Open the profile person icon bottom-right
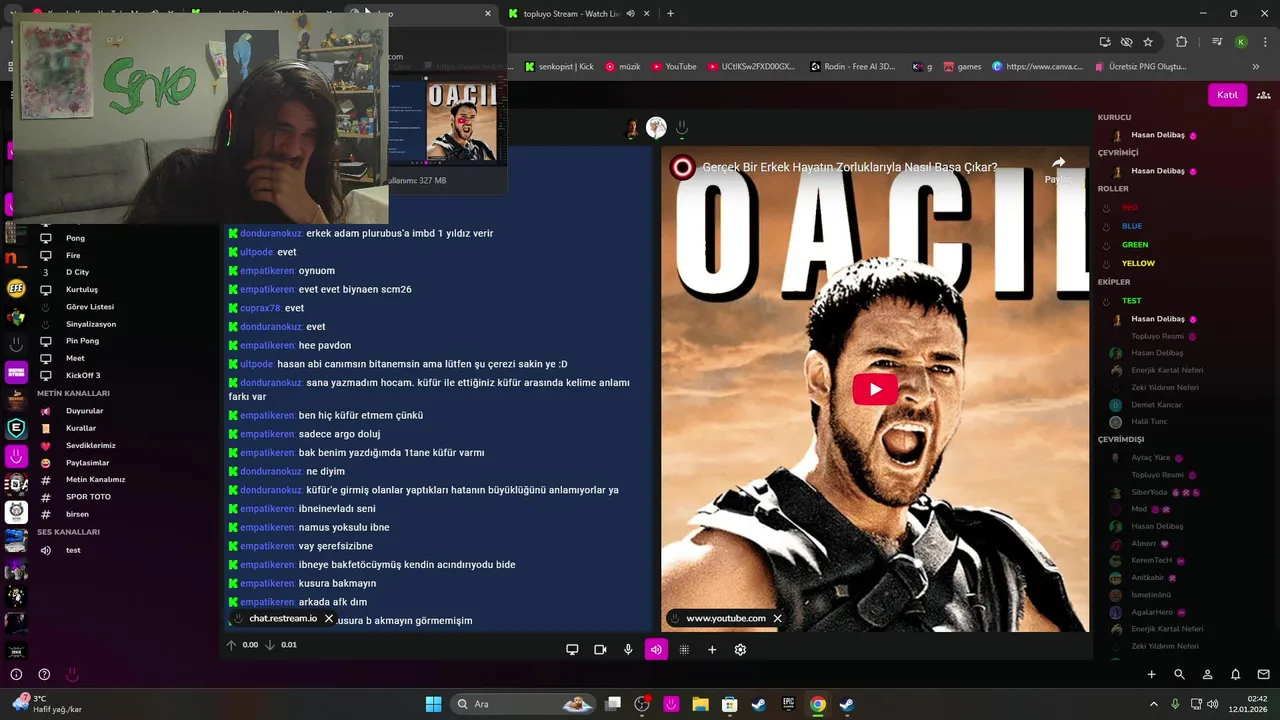1280x720 pixels. (x=1207, y=674)
